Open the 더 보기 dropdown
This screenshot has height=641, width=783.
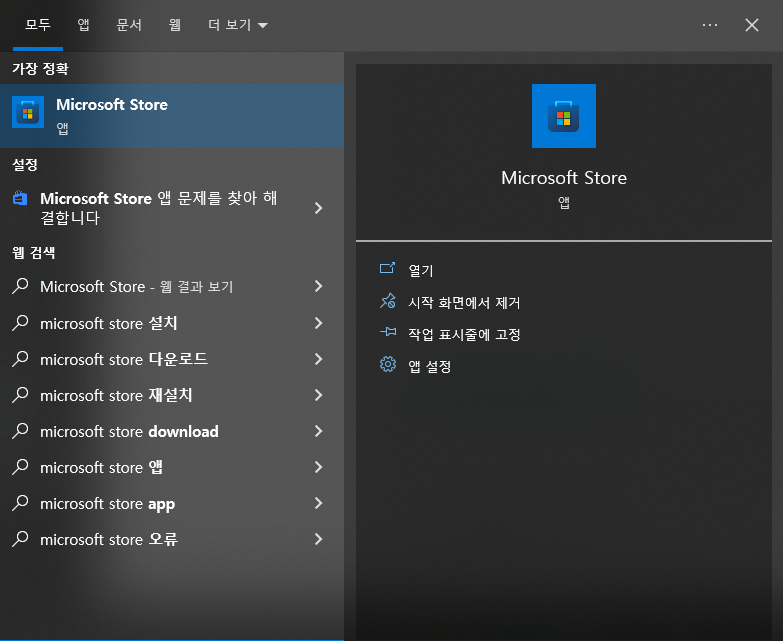(x=238, y=25)
